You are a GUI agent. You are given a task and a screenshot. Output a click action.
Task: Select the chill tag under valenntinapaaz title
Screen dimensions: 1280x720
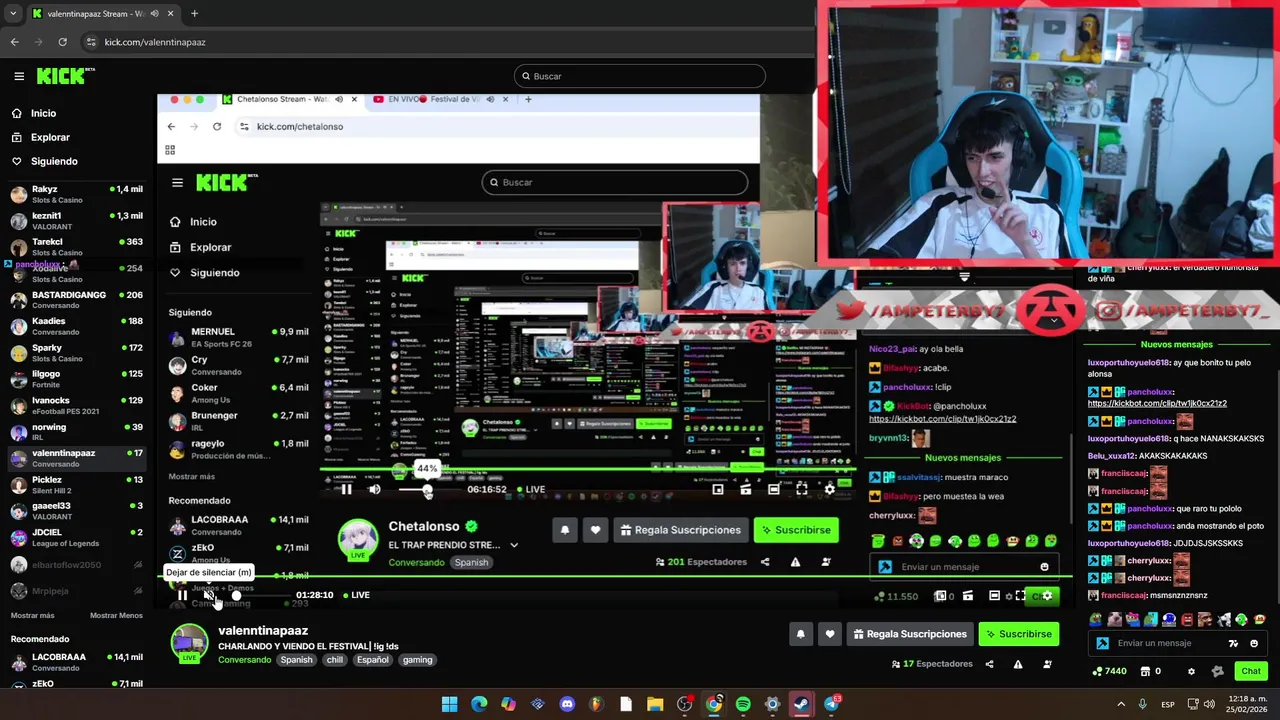point(334,660)
